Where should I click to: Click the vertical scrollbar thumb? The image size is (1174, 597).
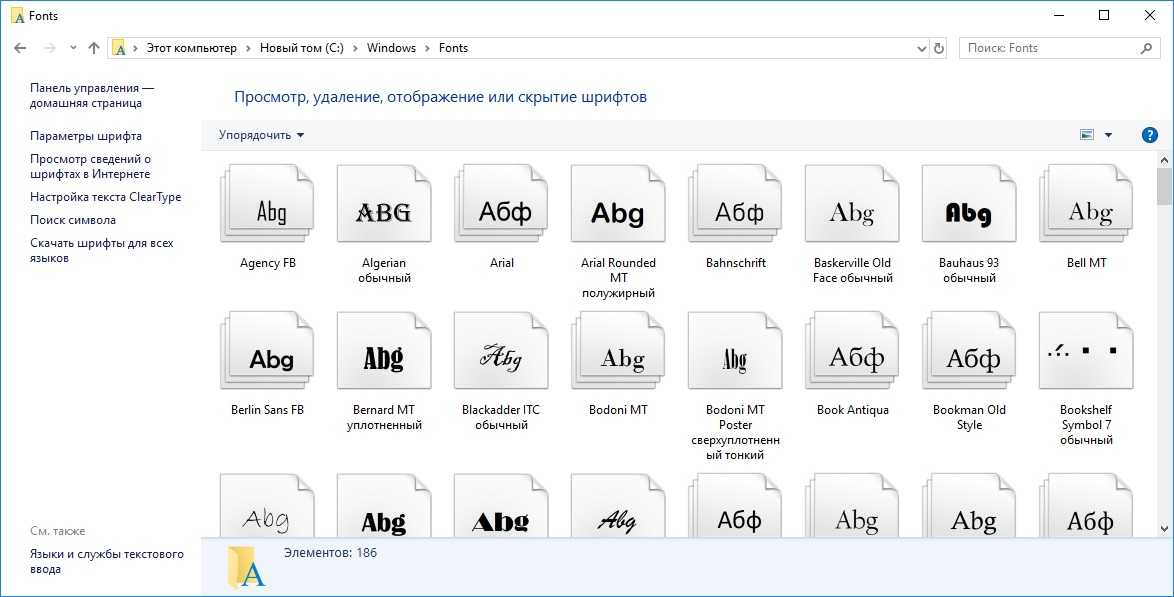1164,186
